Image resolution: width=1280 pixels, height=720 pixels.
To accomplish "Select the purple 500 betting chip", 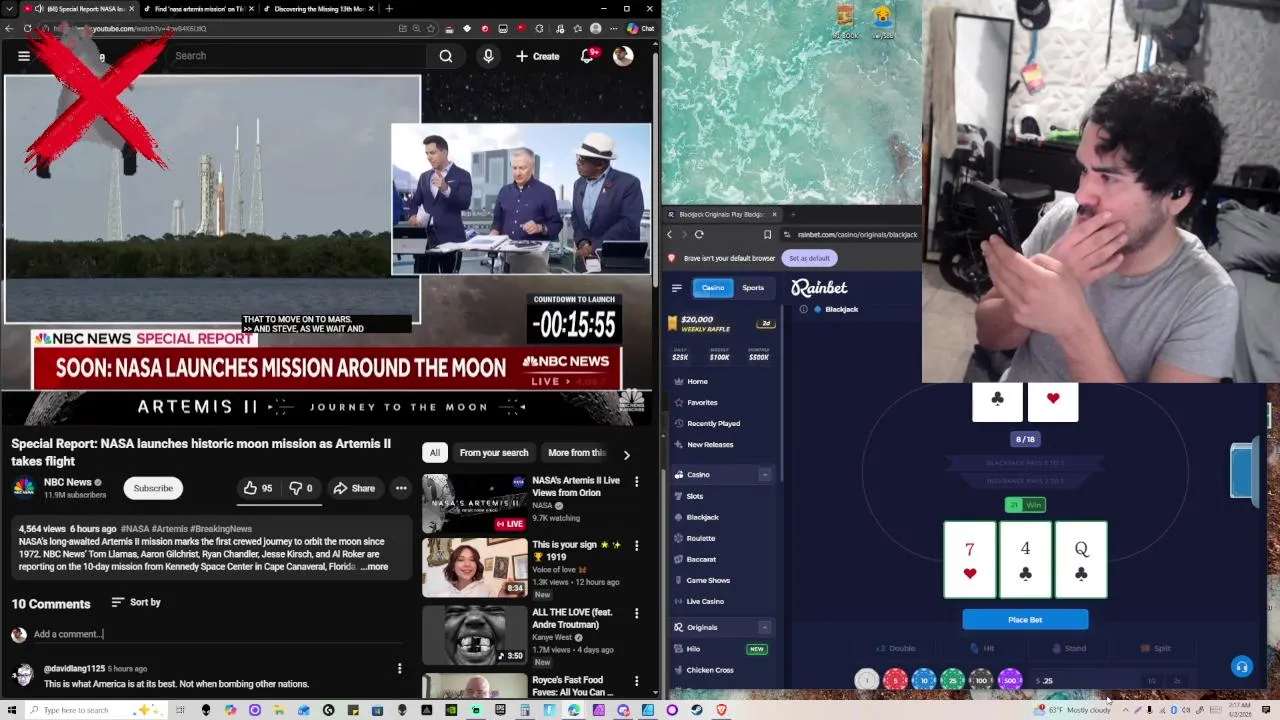I will (1010, 680).
